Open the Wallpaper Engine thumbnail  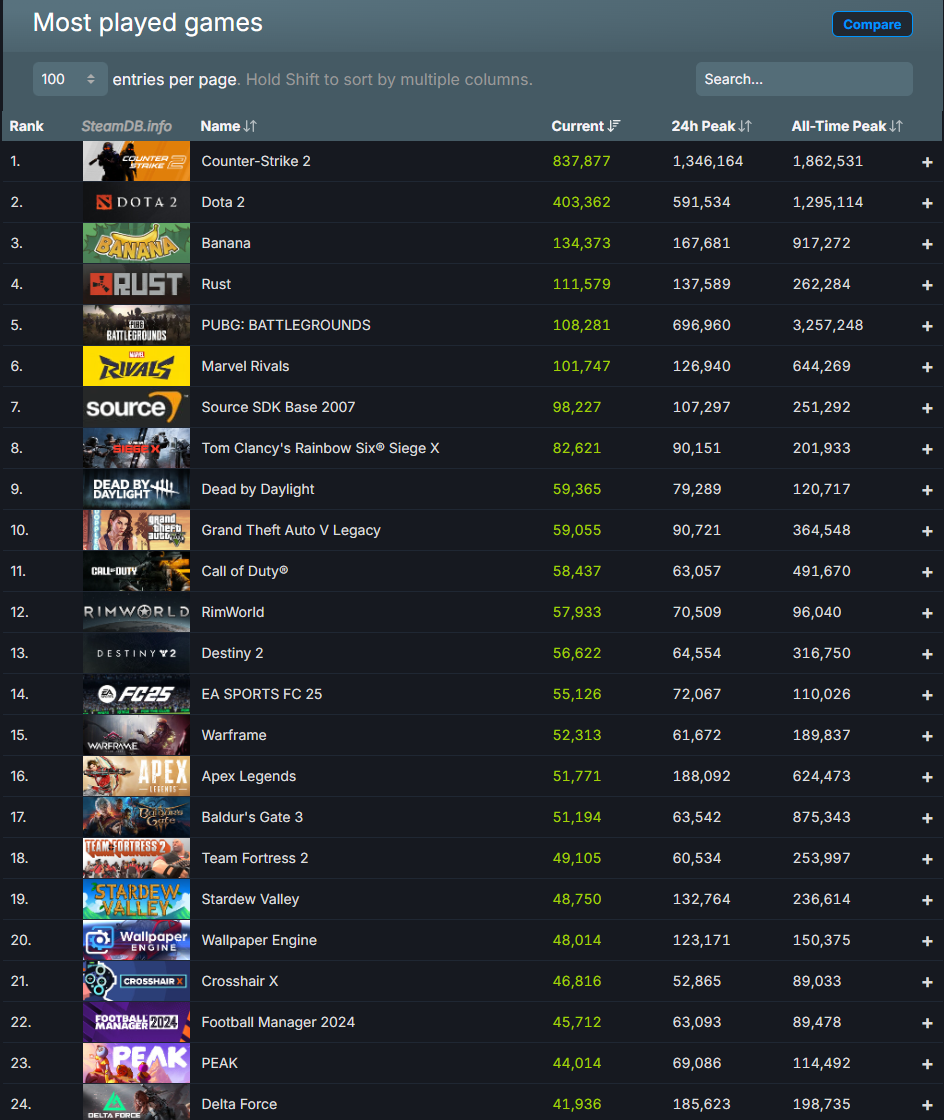pyautogui.click(x=136, y=940)
